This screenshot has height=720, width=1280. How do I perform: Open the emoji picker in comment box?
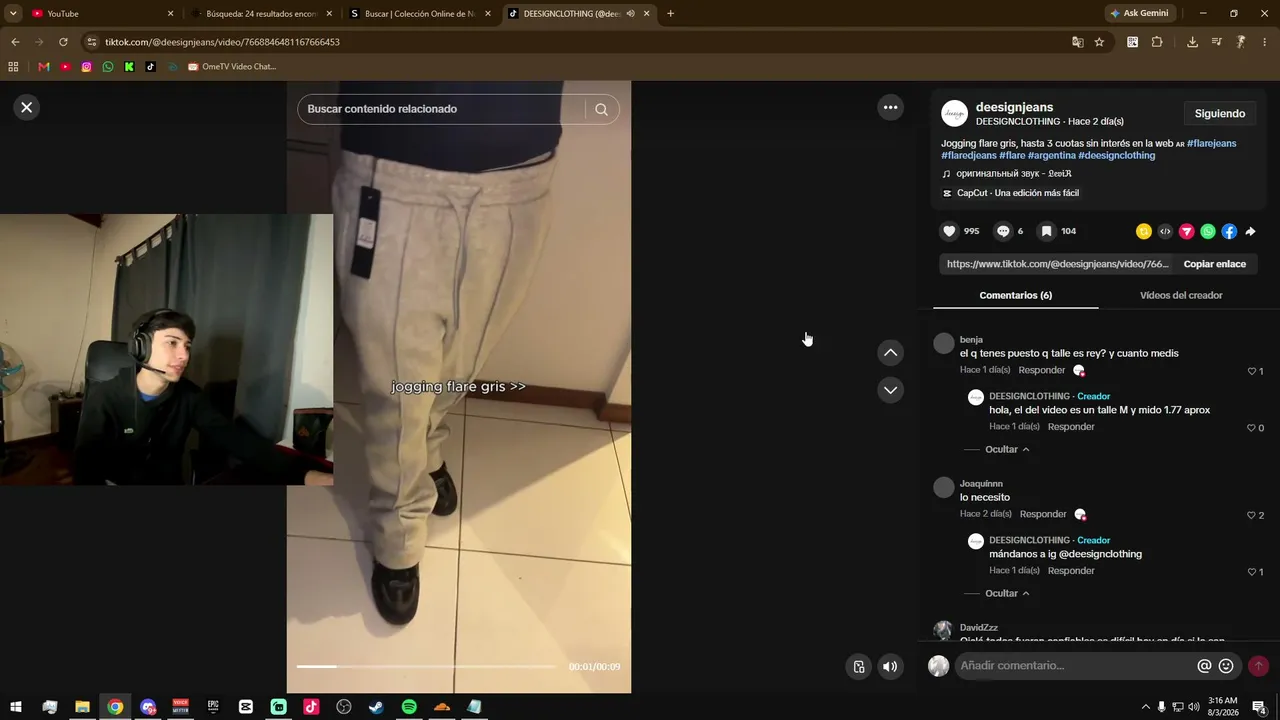[x=1226, y=666]
